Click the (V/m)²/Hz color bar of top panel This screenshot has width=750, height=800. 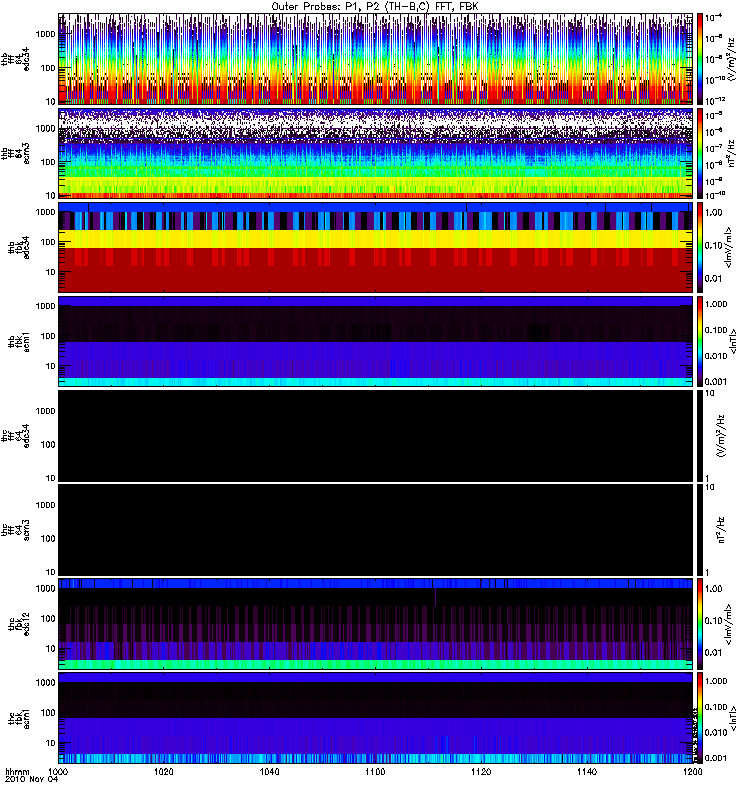coord(700,59)
